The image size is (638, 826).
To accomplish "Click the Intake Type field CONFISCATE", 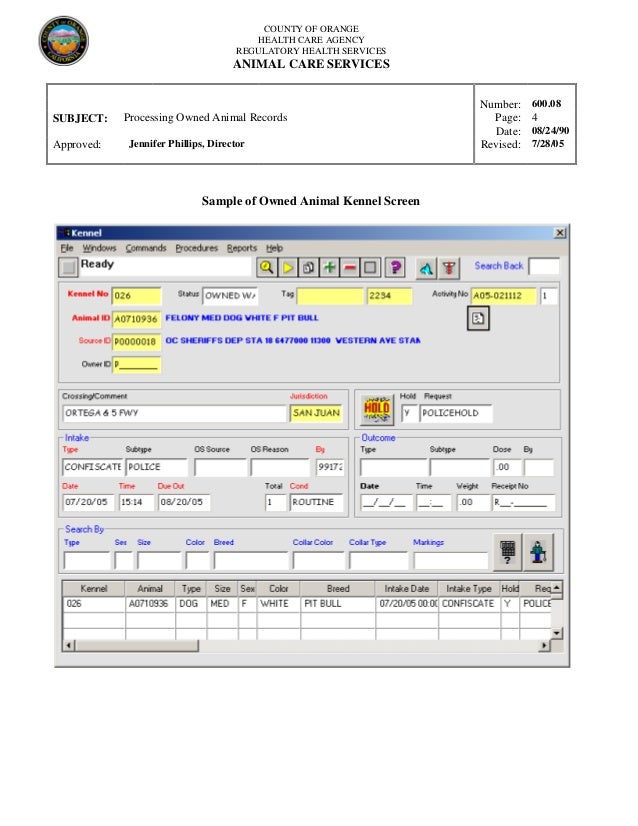I will [93, 467].
